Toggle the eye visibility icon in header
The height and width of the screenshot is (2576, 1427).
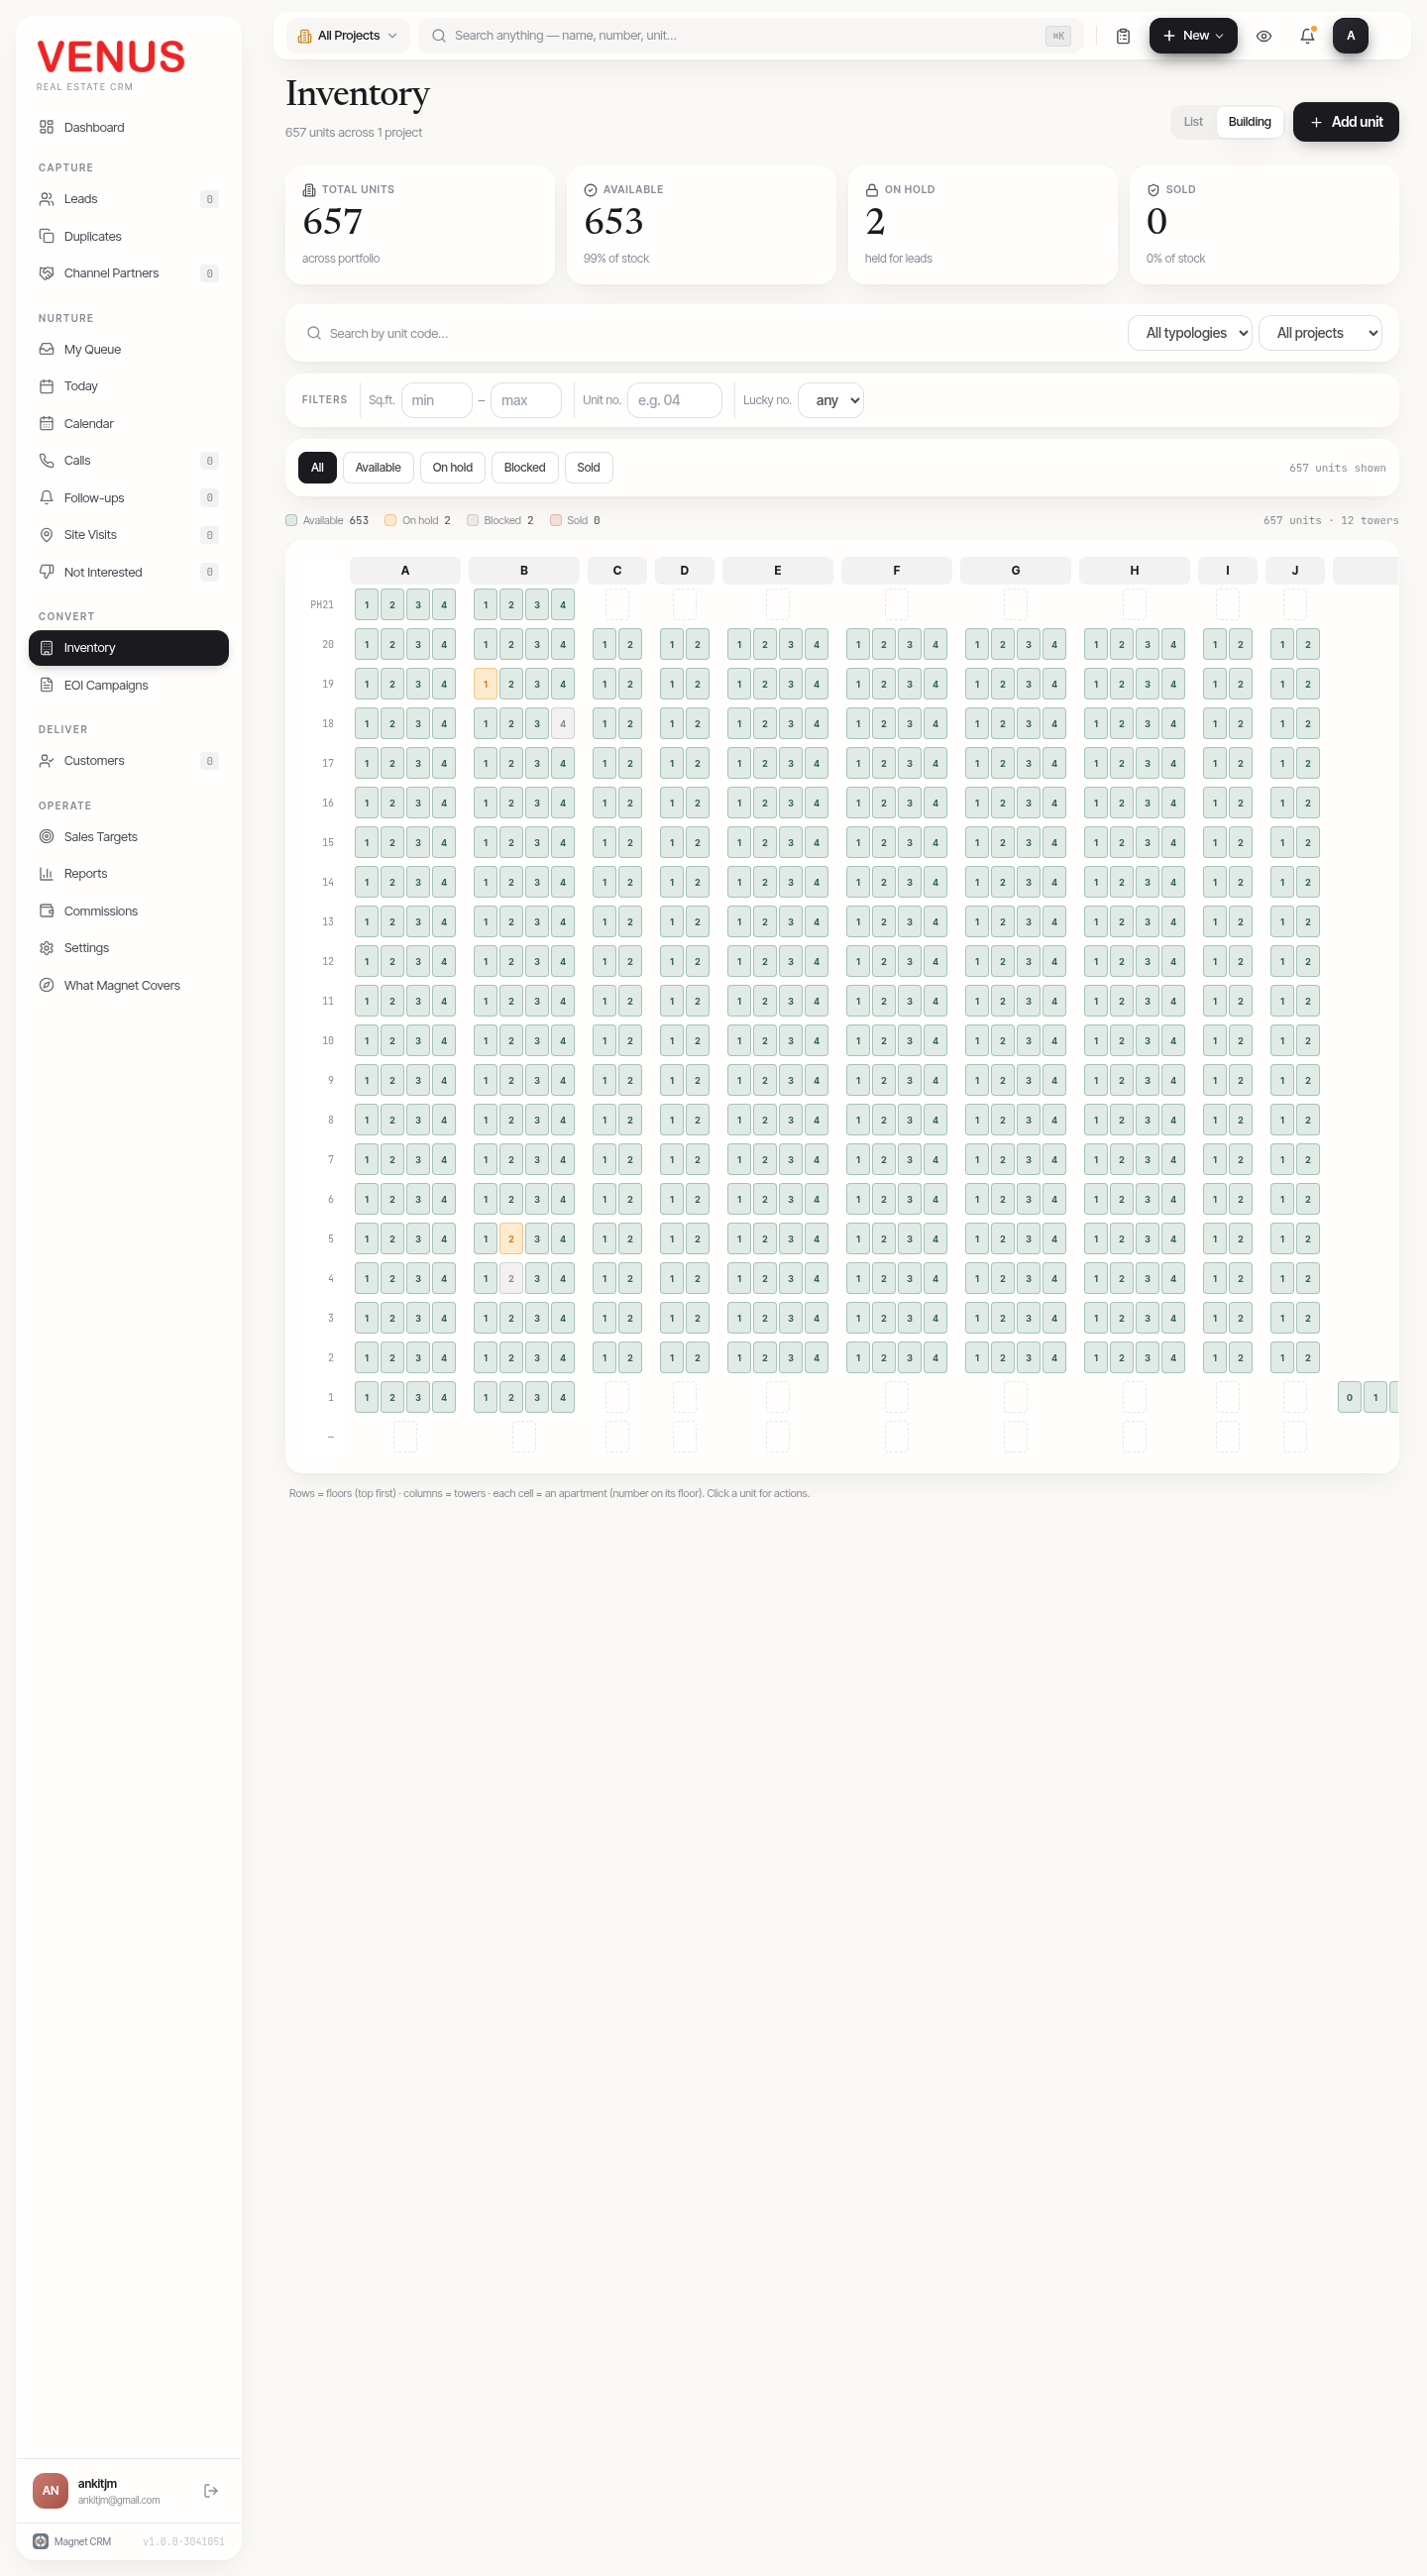coord(1264,36)
